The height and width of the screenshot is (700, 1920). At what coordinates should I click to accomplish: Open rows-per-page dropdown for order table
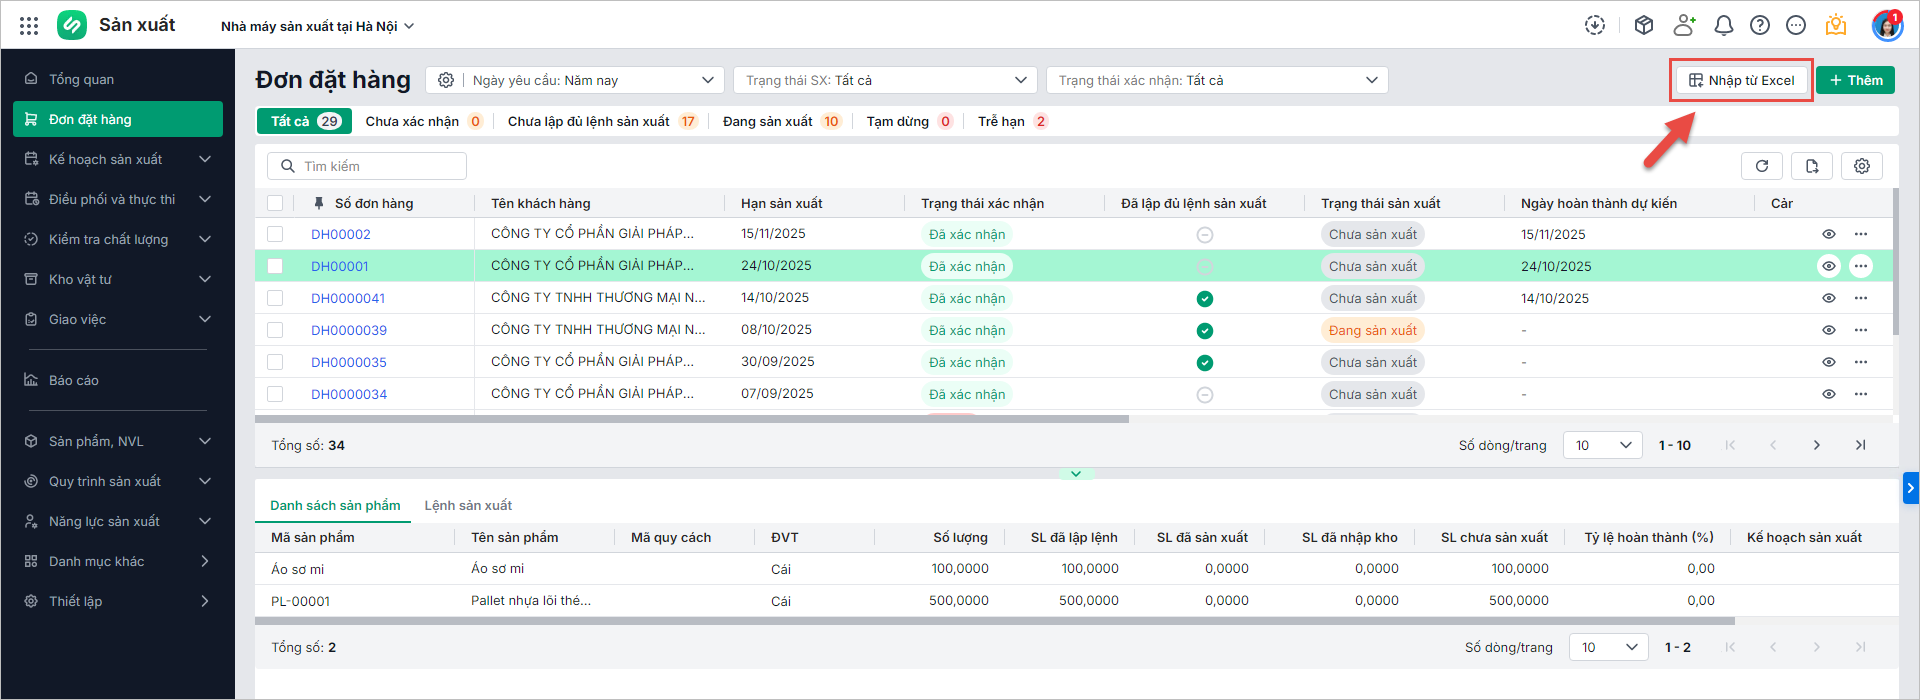click(1602, 445)
